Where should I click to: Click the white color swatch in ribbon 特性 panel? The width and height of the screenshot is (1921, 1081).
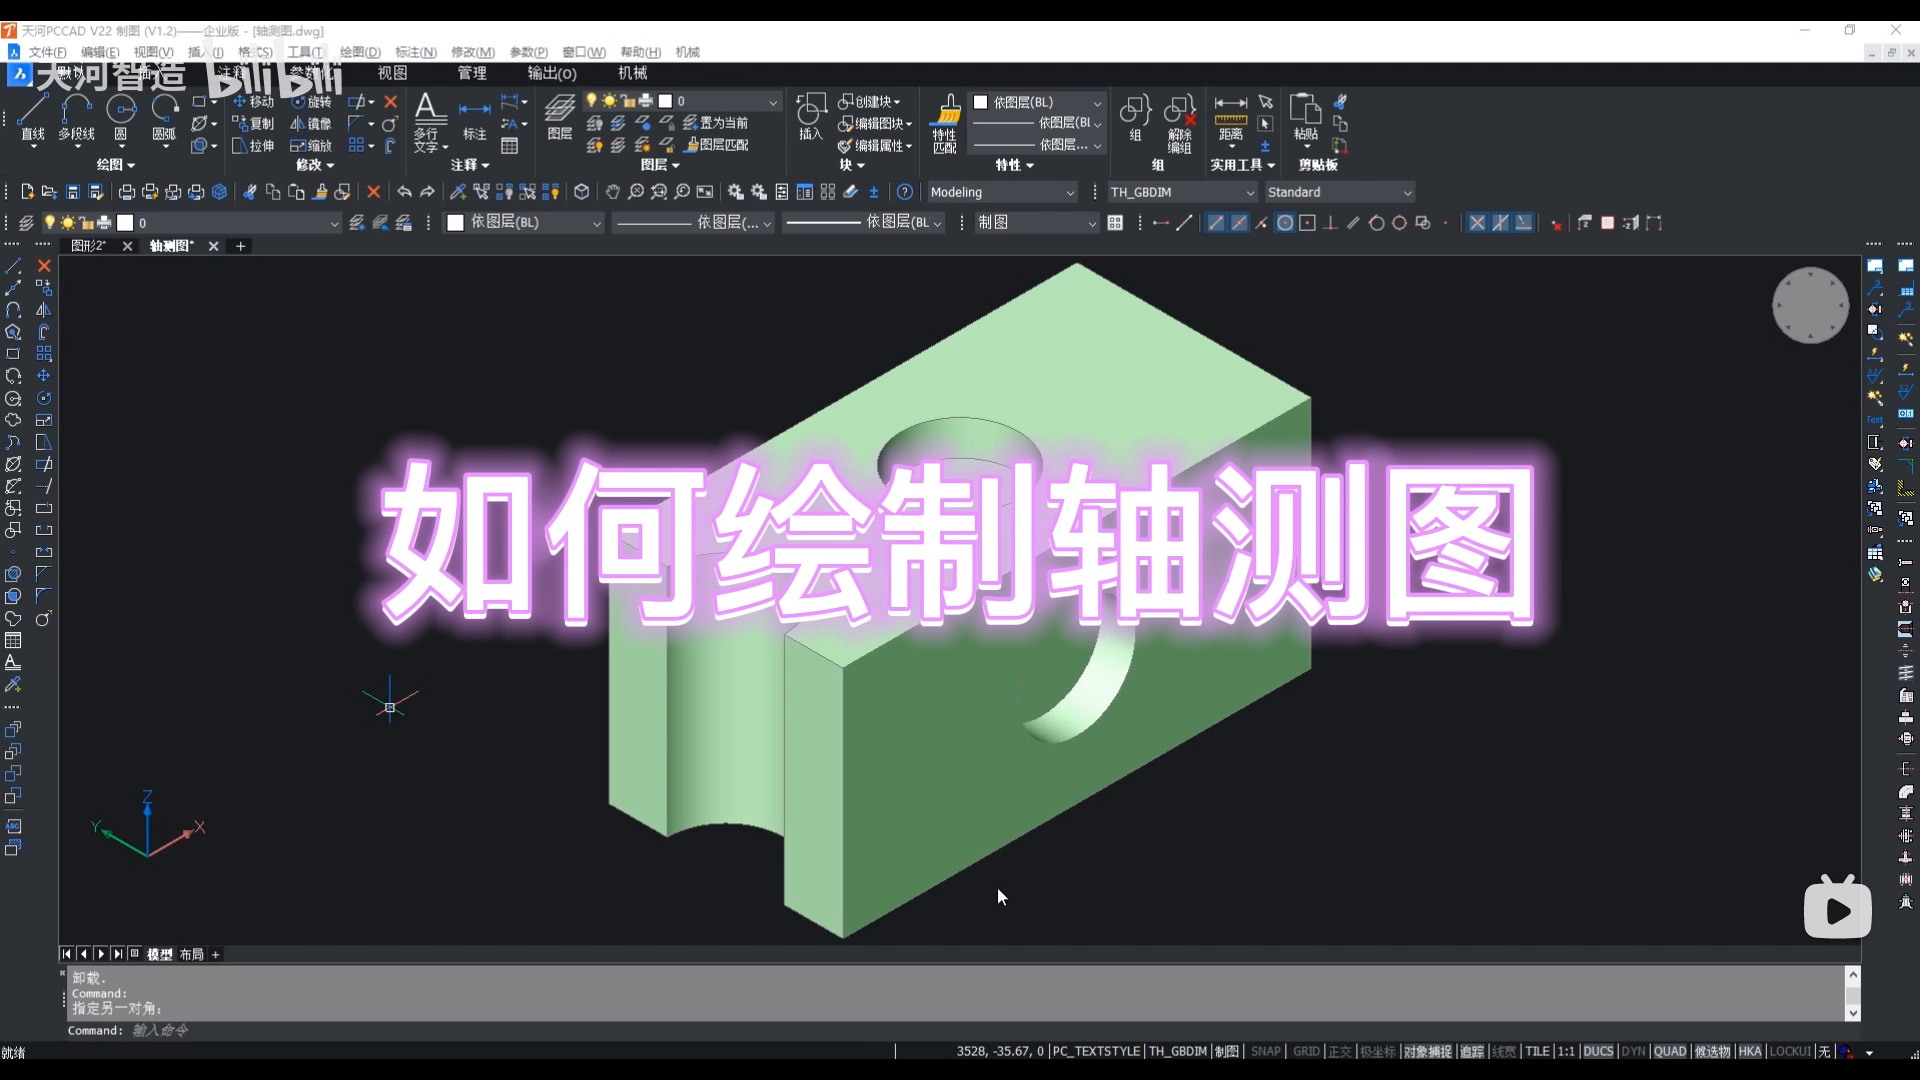click(x=981, y=102)
